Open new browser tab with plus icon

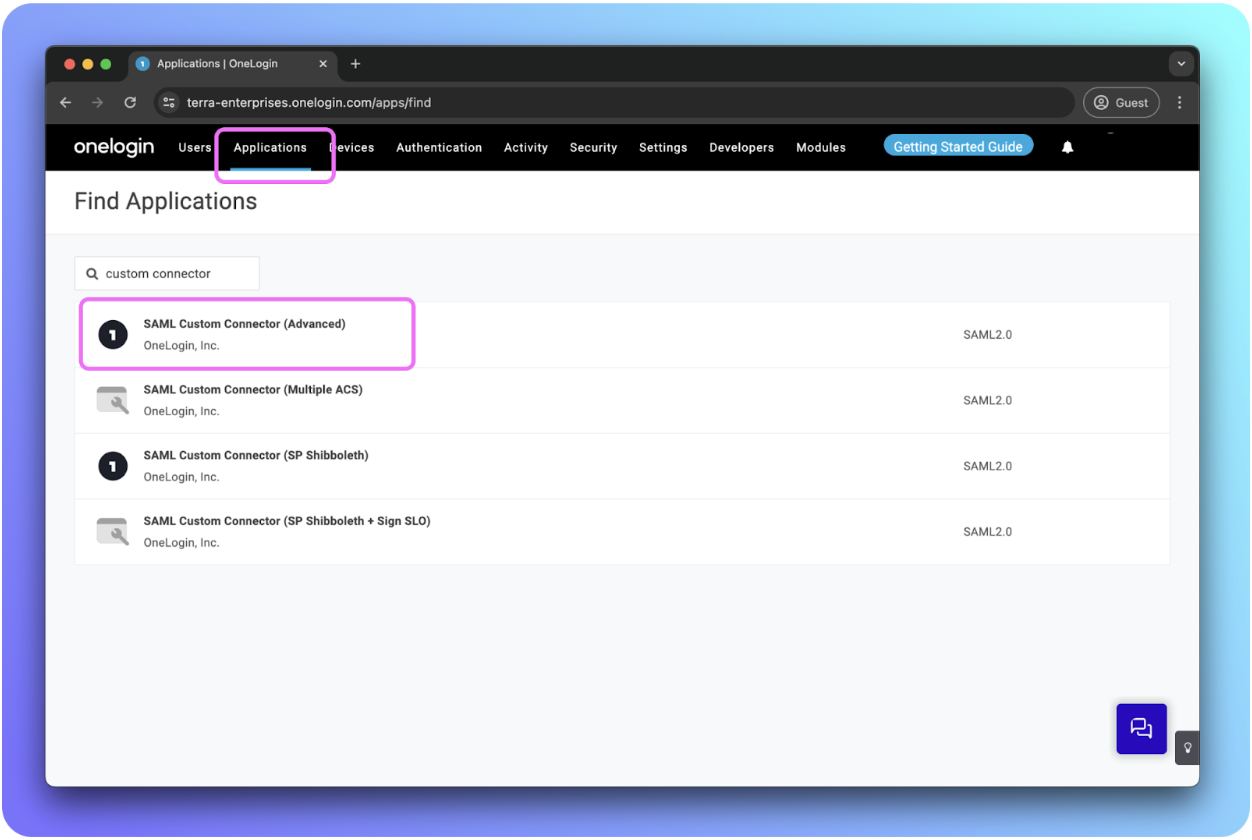[355, 64]
